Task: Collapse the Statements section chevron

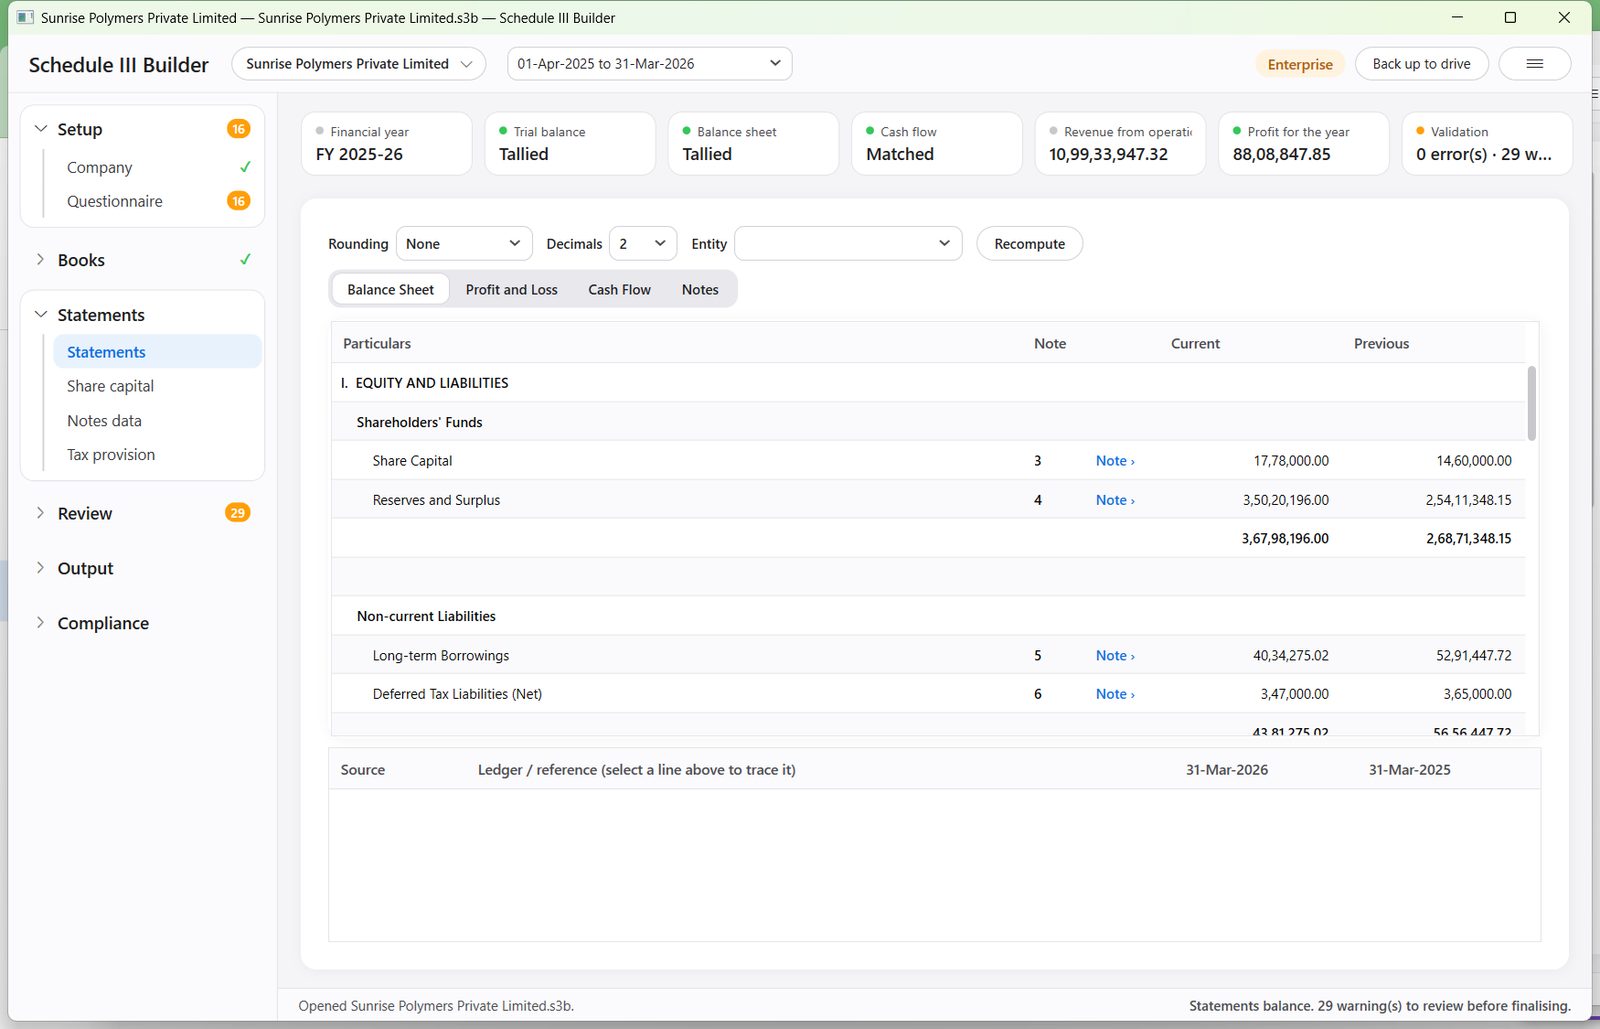Action: tap(41, 315)
